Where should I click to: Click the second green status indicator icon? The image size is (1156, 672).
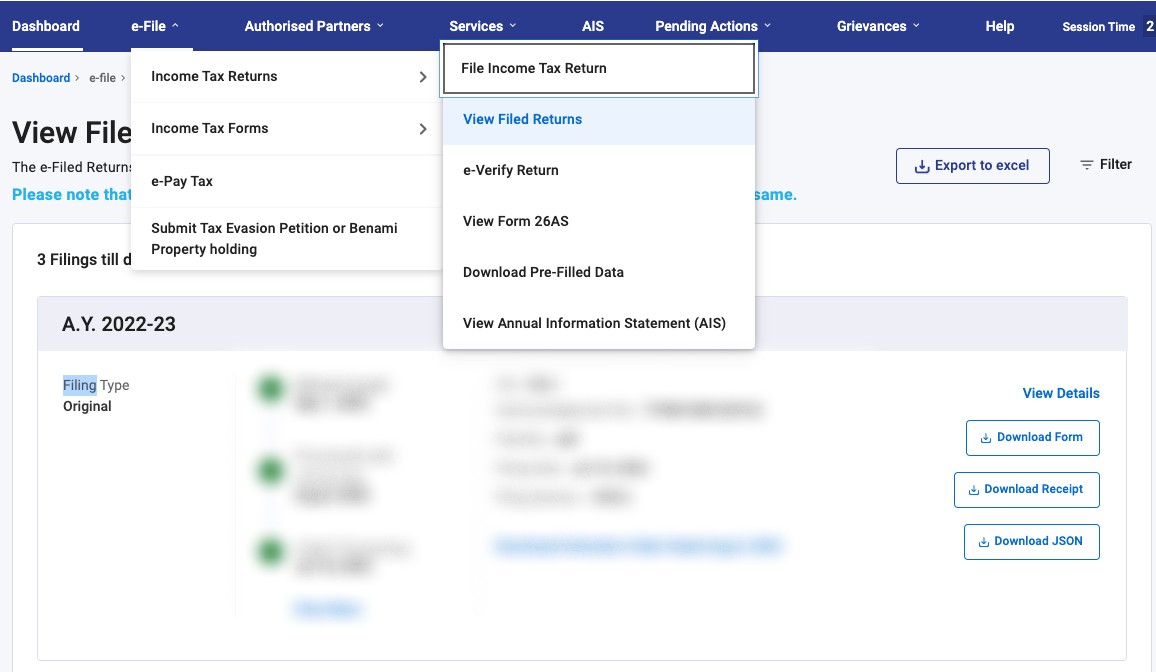[x=269, y=471]
